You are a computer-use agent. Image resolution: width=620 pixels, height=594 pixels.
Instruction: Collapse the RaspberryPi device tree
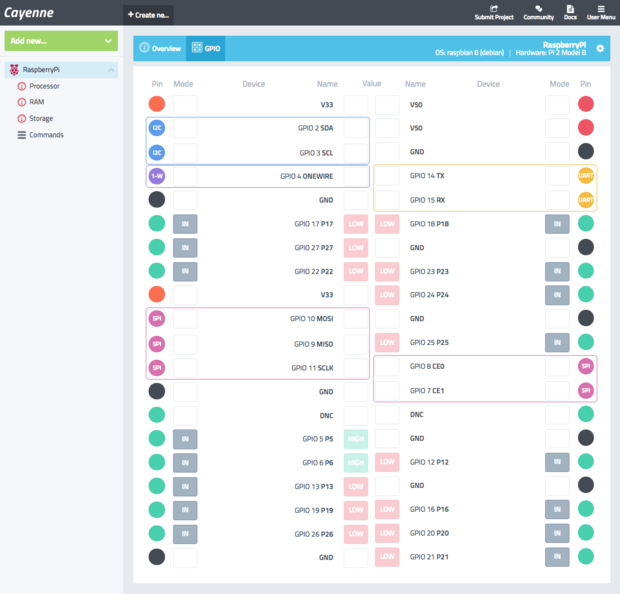(x=111, y=70)
